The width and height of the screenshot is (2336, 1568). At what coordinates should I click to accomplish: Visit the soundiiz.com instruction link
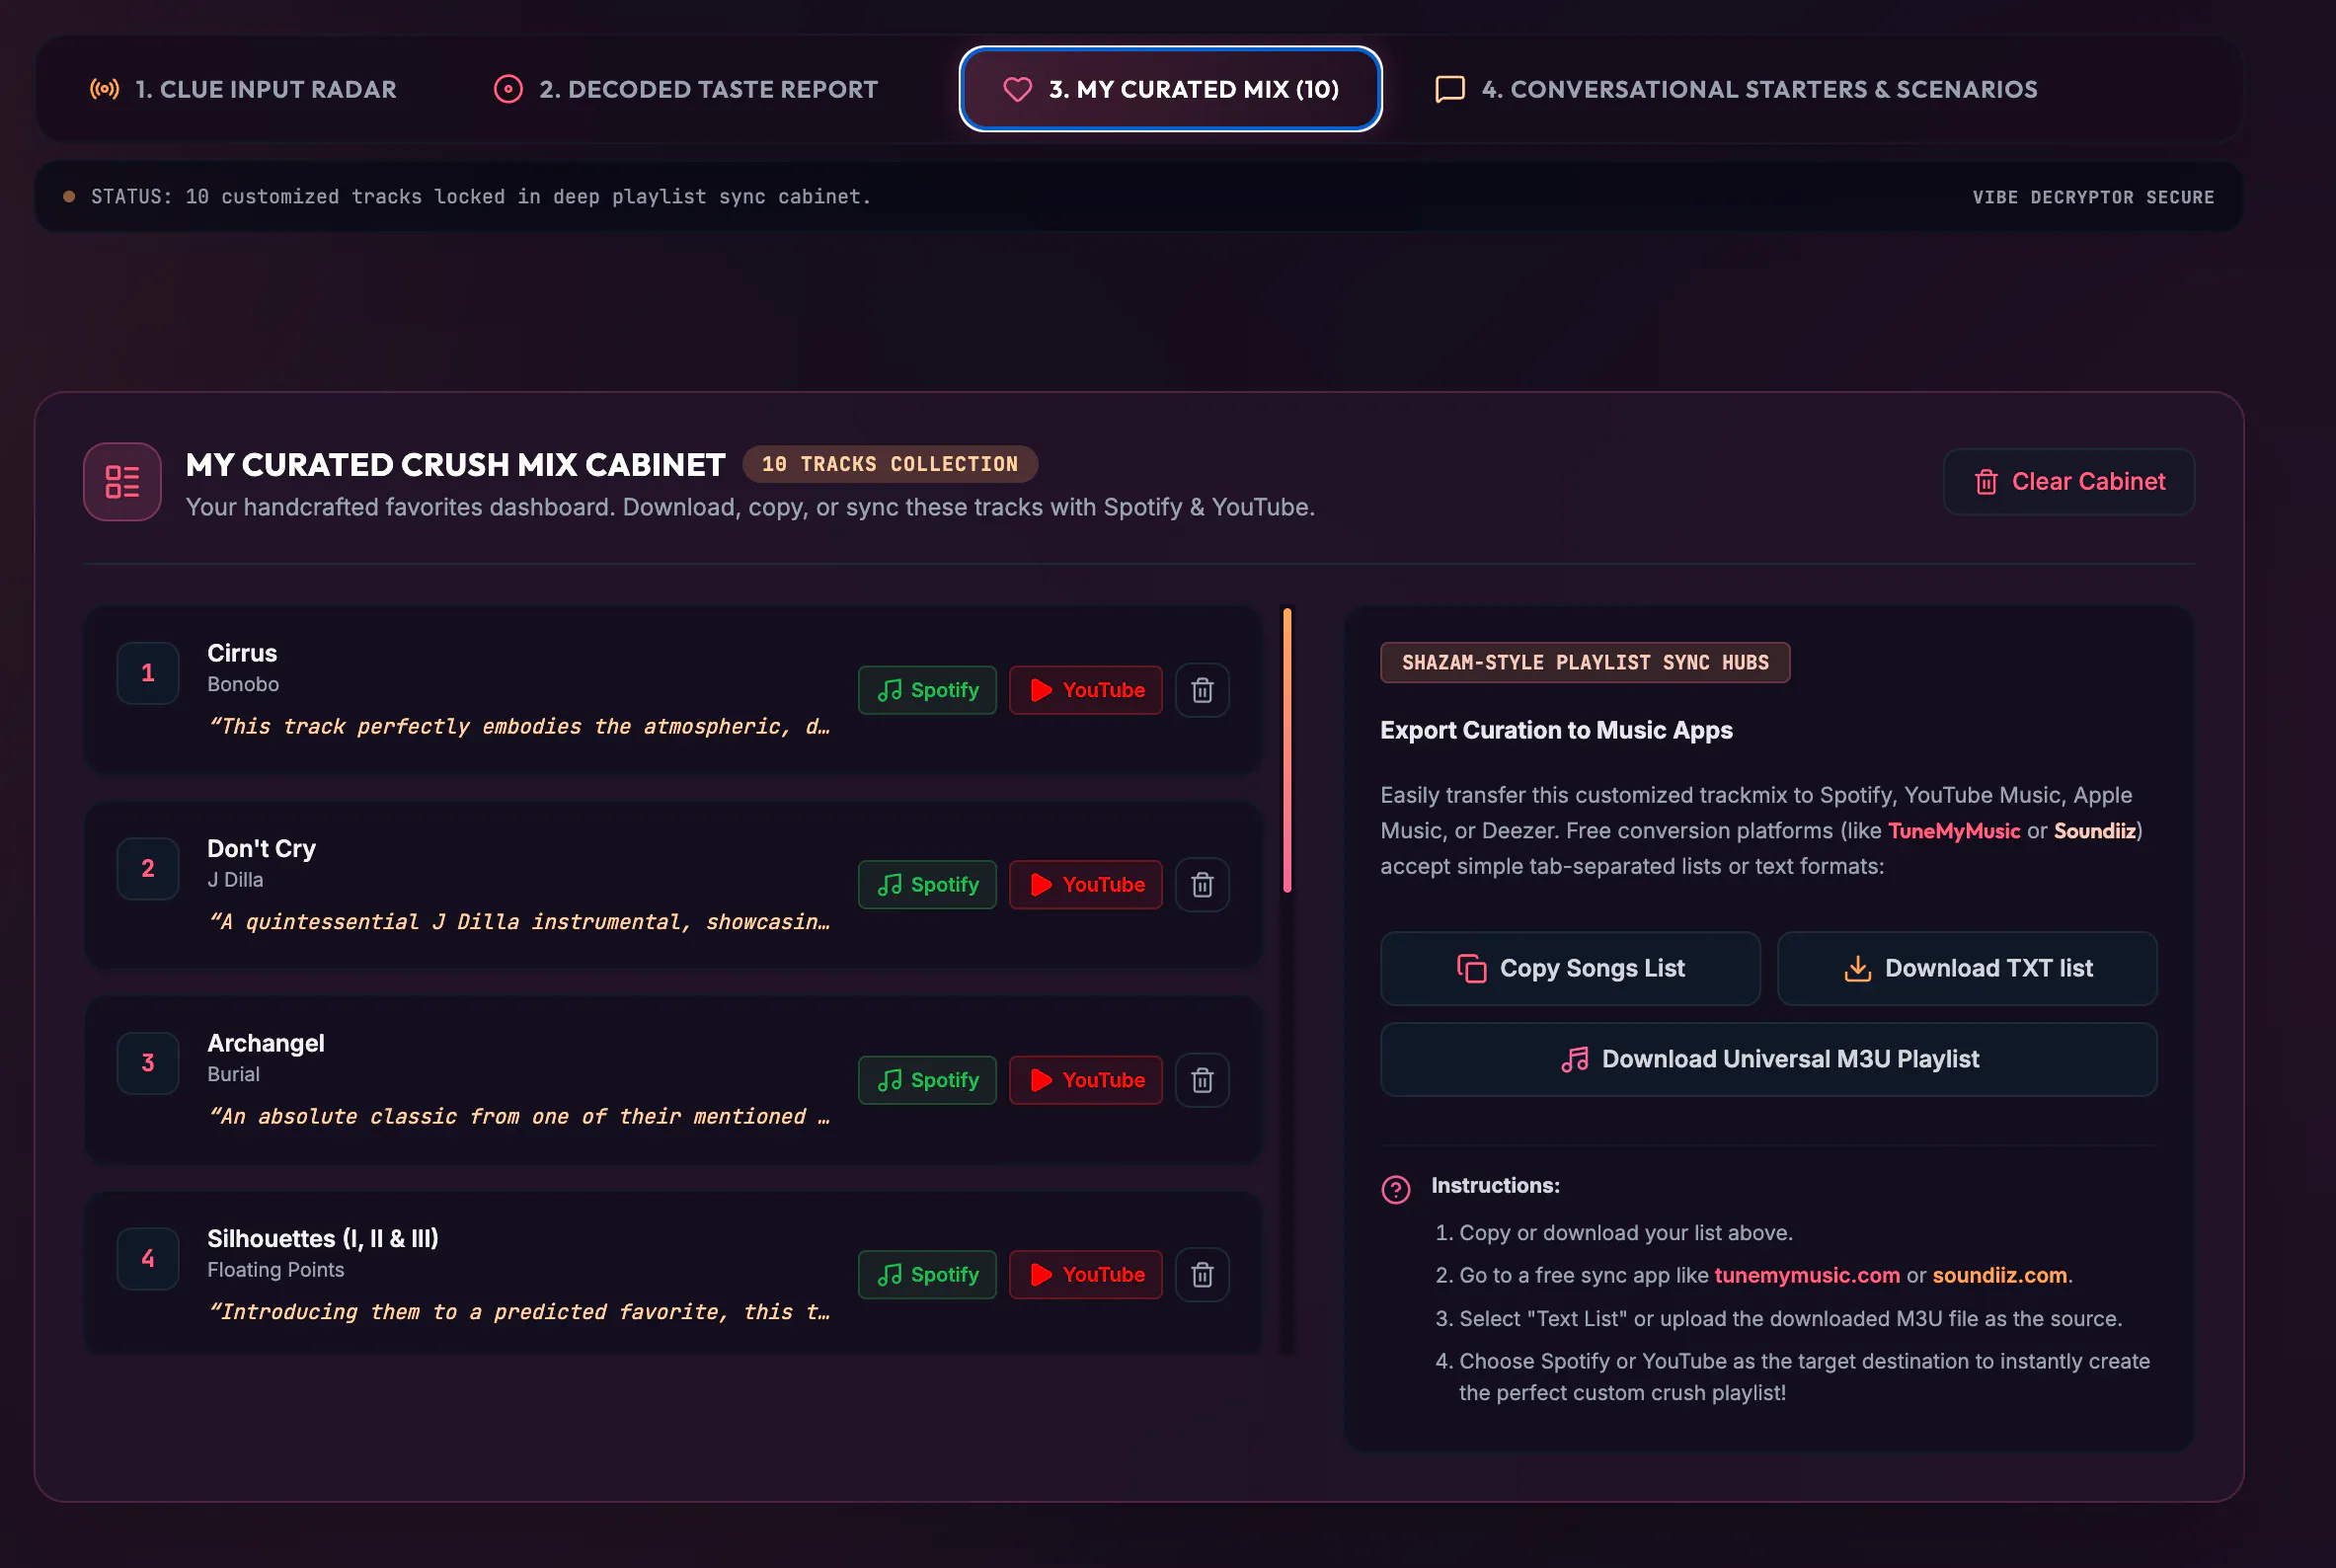pyautogui.click(x=1999, y=1275)
